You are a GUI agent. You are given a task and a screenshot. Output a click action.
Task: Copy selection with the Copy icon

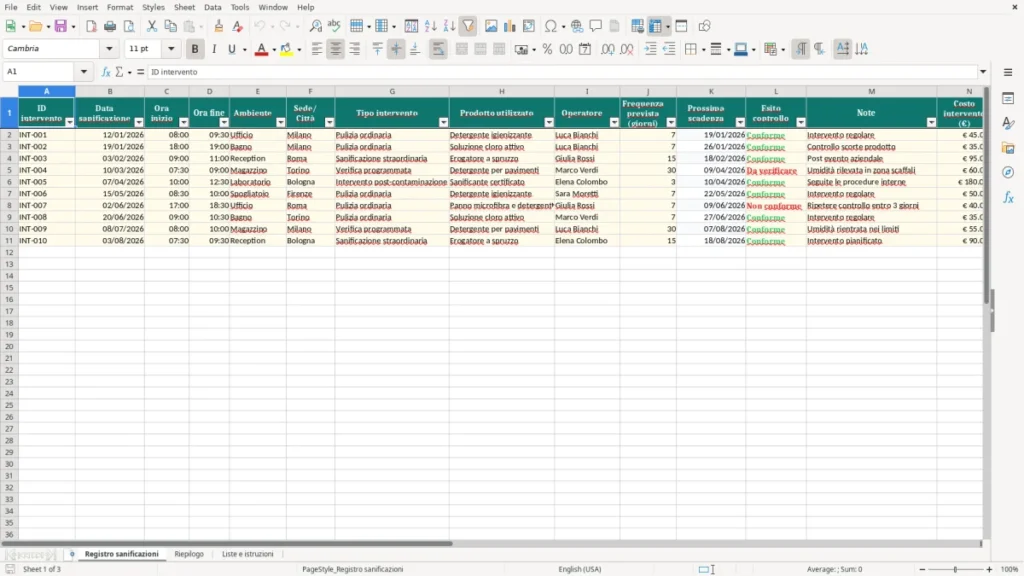(x=170, y=26)
